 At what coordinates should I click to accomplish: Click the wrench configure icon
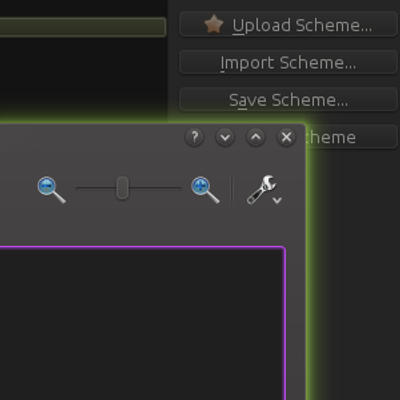tap(261, 189)
